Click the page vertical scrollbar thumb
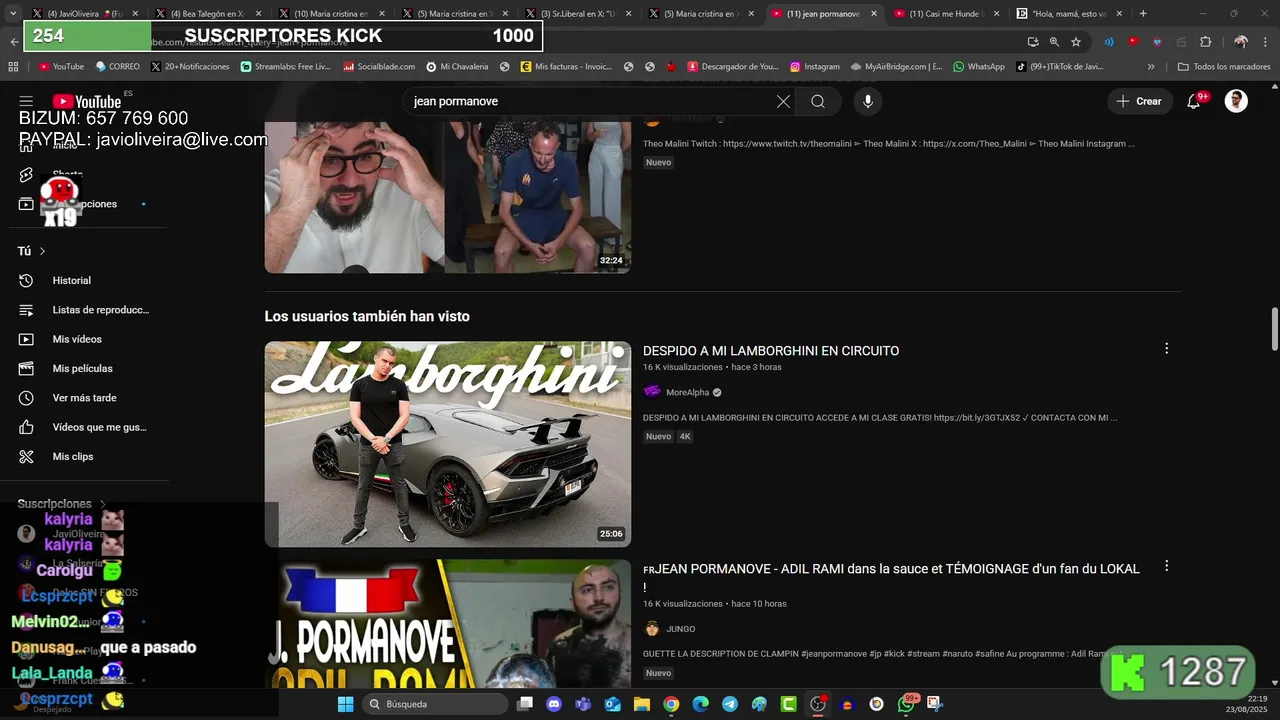 1274,330
